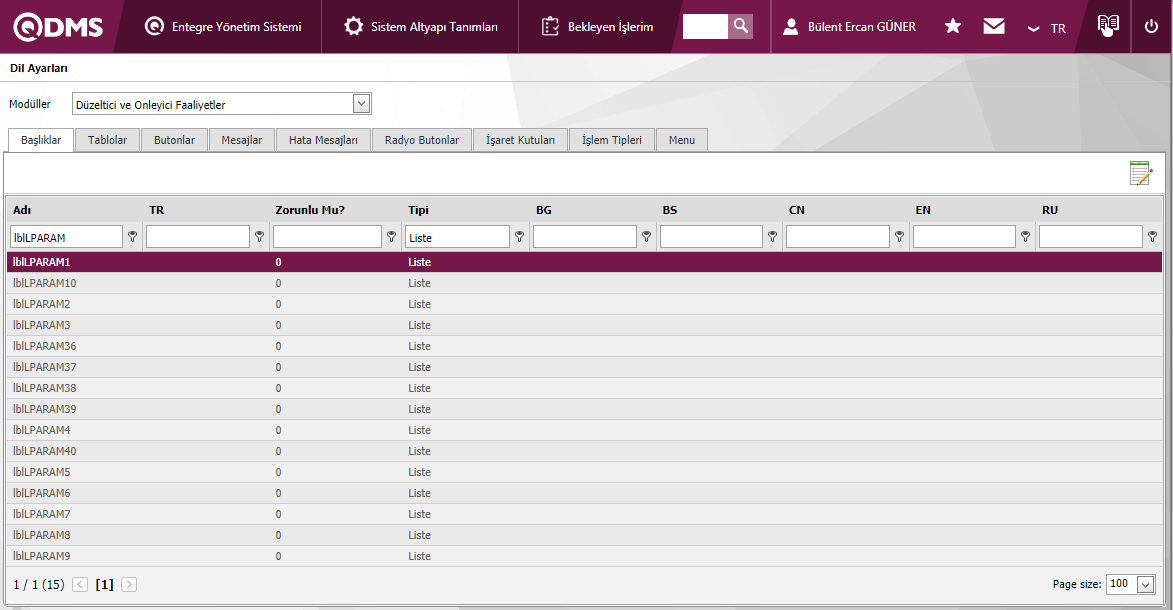1173x610 pixels.
Task: Click the TR column filter input field
Action: (x=197, y=237)
